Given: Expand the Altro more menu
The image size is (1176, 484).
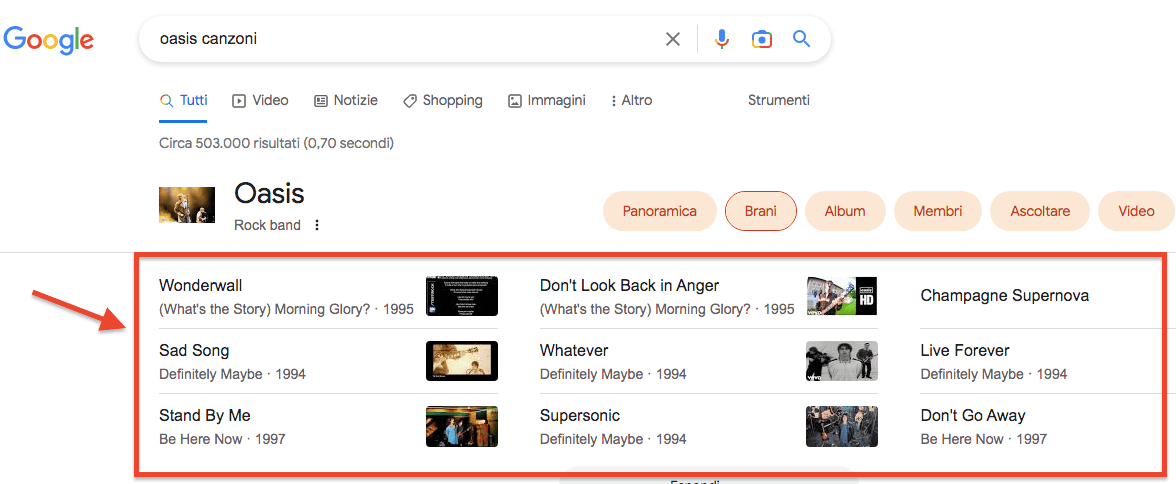Looking at the screenshot, I should pos(631,100).
